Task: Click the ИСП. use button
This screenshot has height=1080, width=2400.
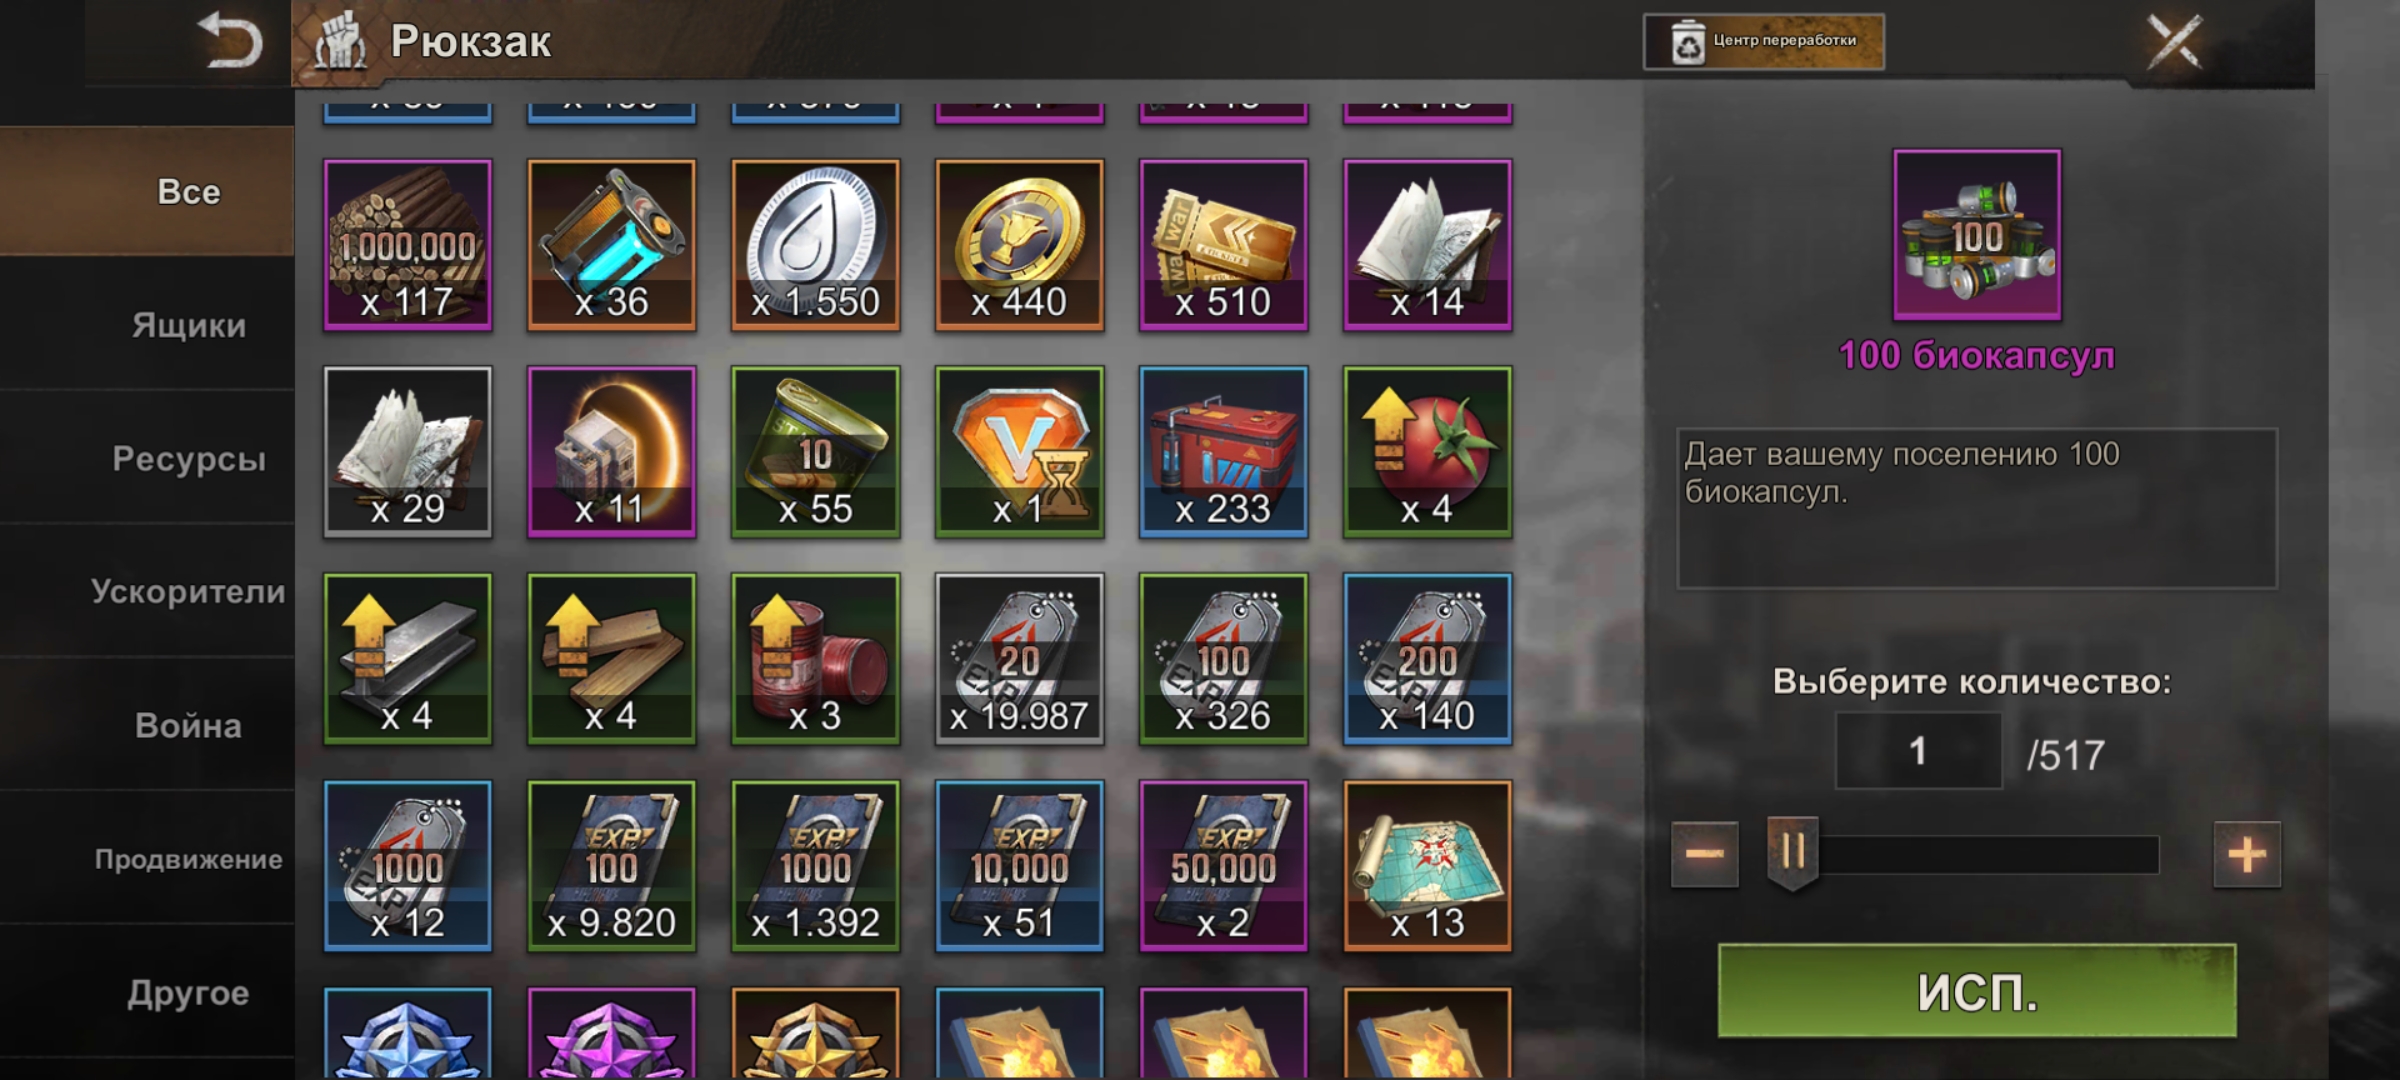Action: pyautogui.click(x=1977, y=991)
